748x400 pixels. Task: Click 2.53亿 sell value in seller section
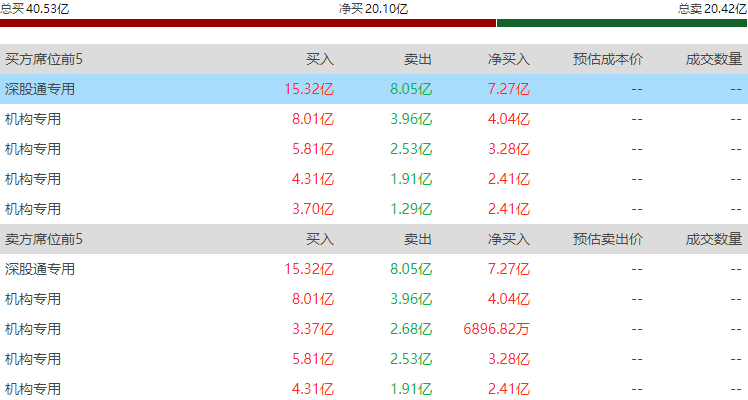point(411,359)
